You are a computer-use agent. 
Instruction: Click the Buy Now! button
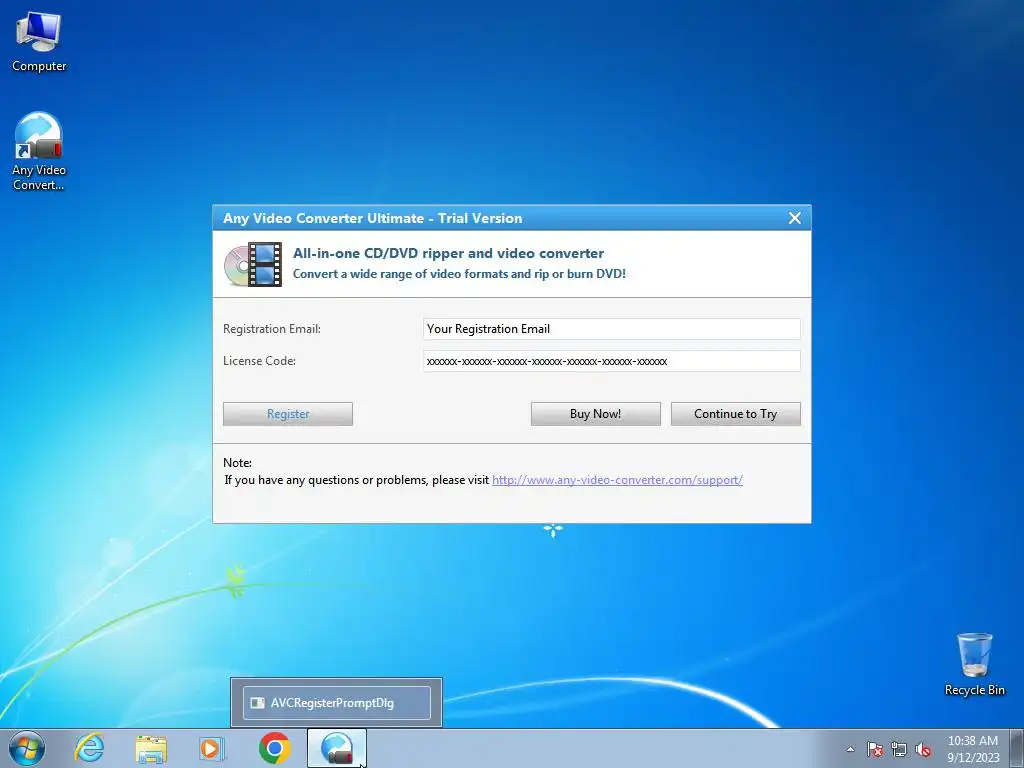[596, 414]
